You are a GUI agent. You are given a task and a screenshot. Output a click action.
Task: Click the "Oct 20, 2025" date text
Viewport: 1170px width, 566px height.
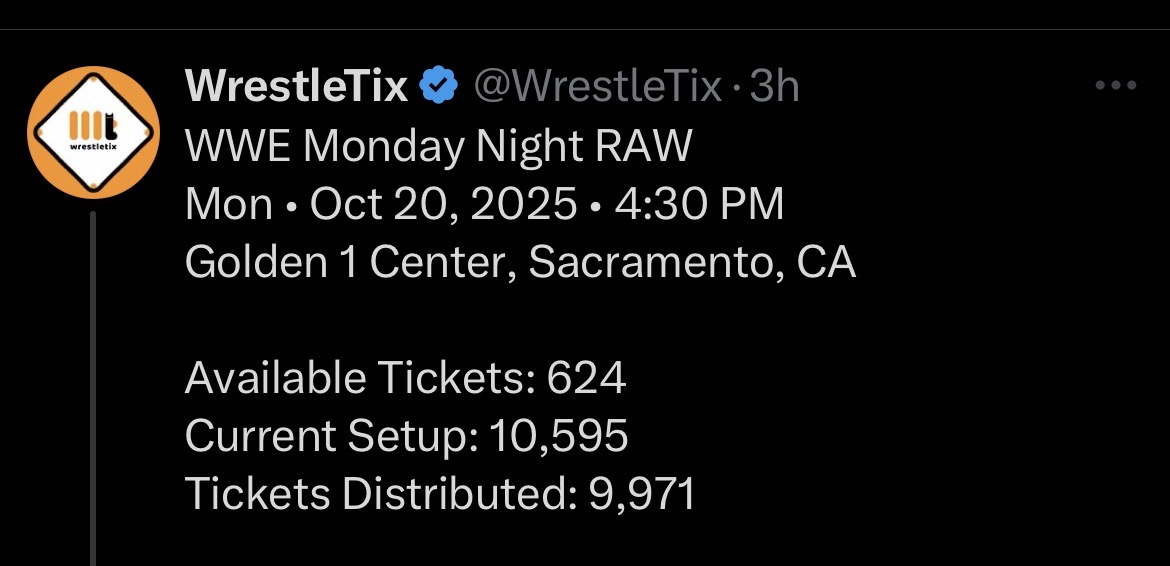coord(443,205)
